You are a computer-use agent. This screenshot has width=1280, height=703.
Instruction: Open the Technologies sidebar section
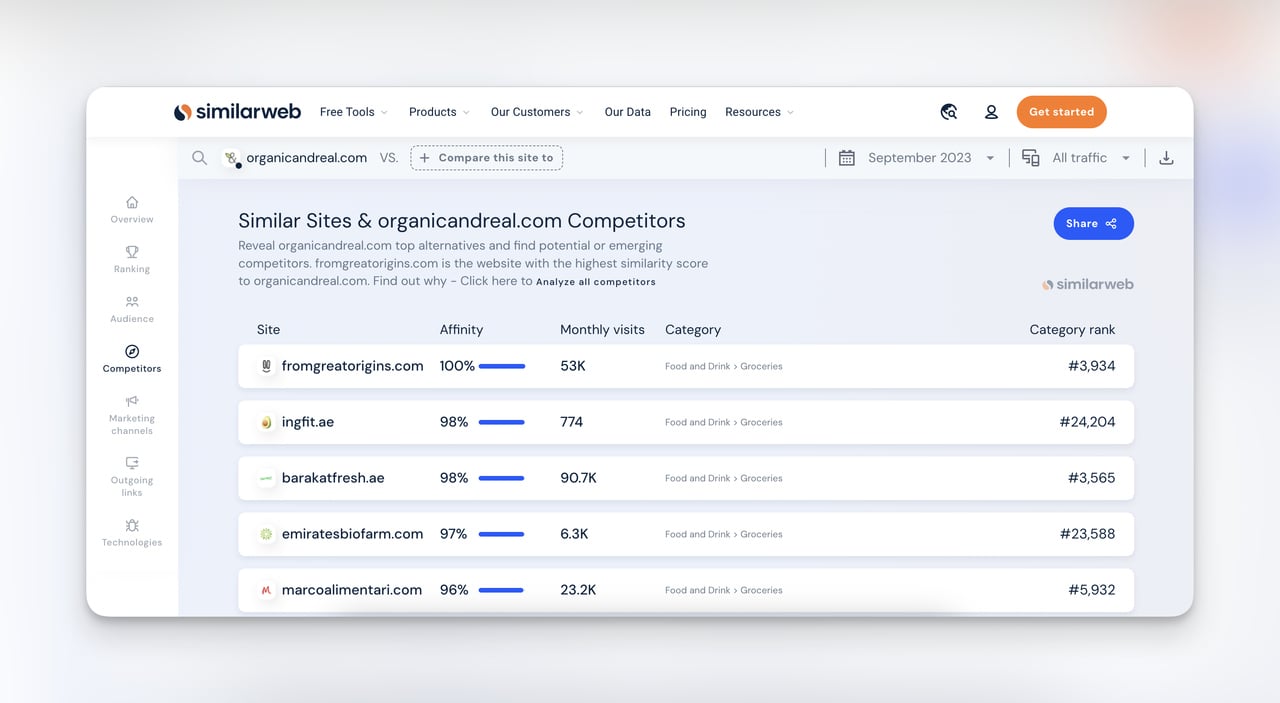click(x=132, y=533)
